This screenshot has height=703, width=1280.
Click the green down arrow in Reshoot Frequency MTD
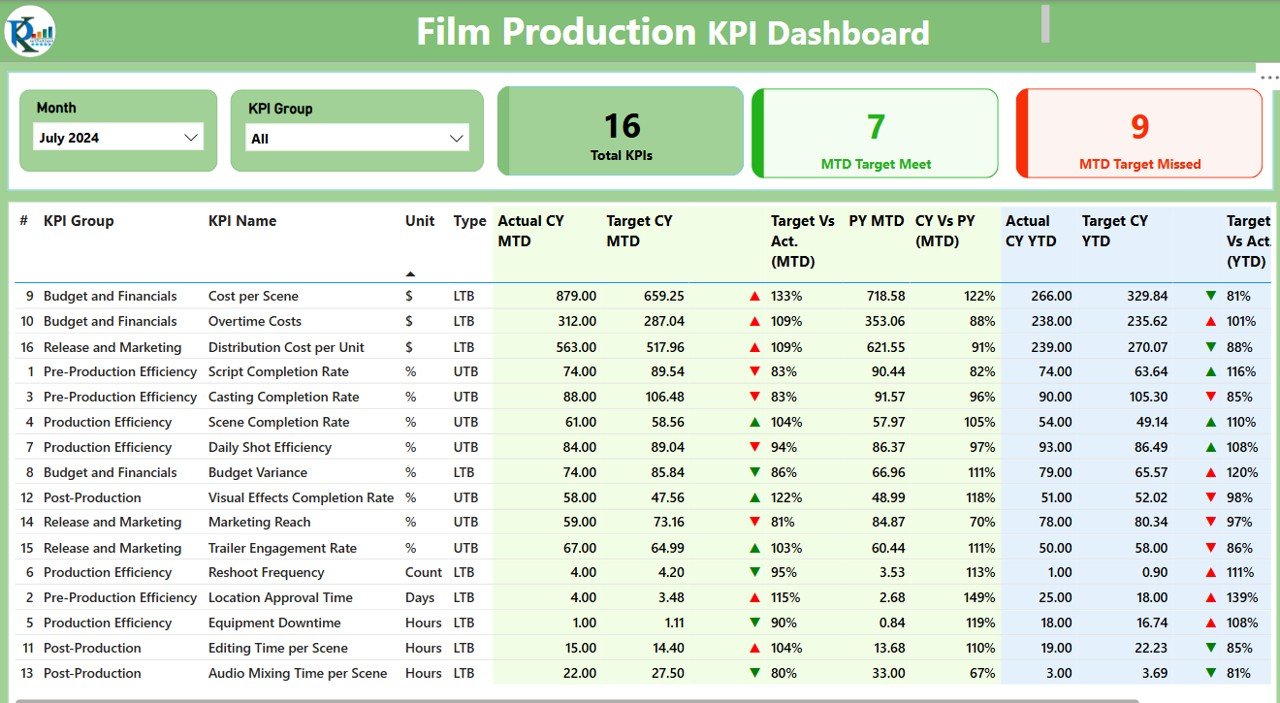[755, 573]
